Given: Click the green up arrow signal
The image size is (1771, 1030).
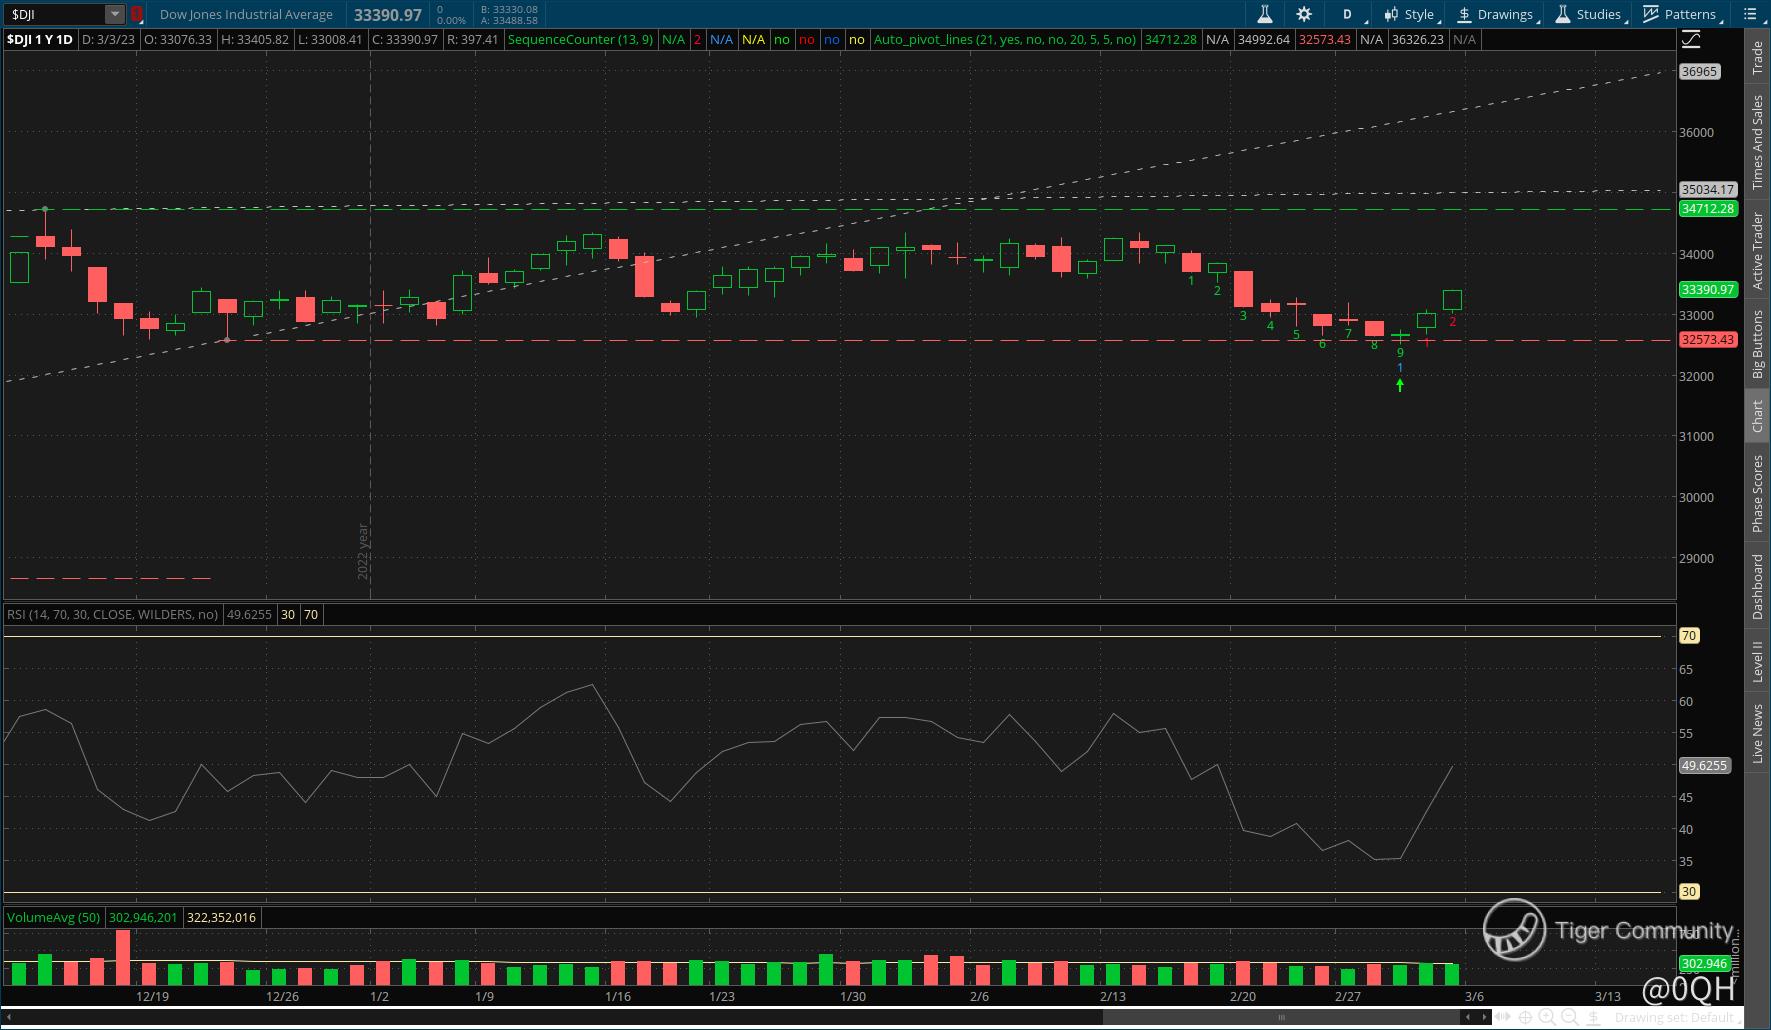Looking at the screenshot, I should 1400,385.
